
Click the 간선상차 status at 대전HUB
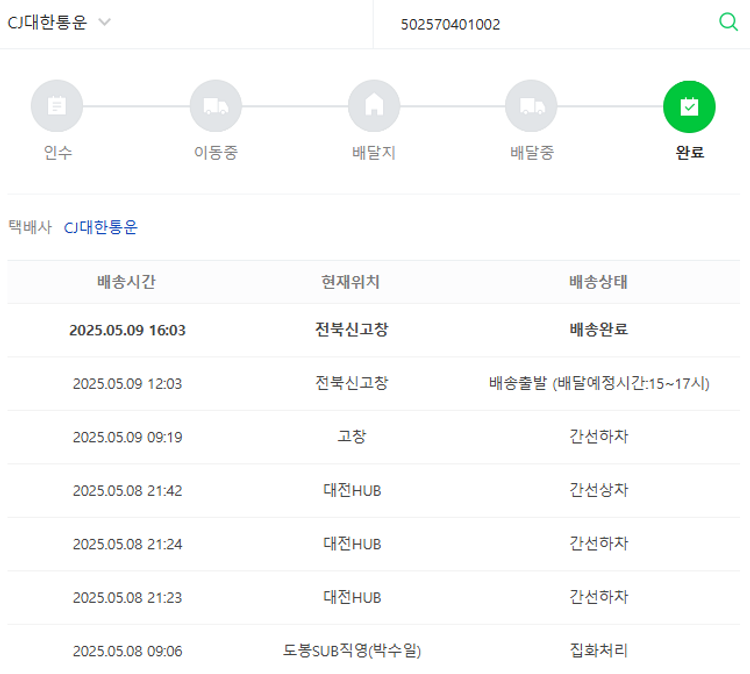tap(598, 490)
